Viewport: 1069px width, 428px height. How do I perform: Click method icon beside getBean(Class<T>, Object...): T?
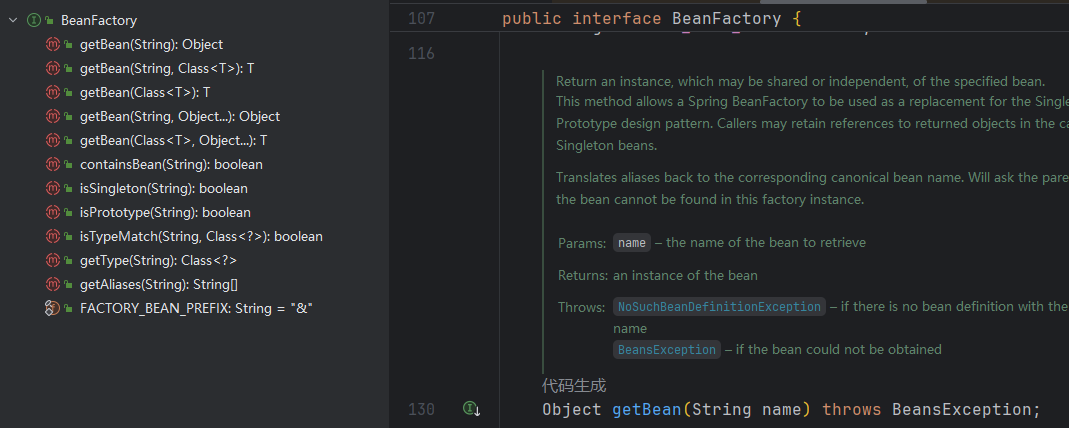52,140
